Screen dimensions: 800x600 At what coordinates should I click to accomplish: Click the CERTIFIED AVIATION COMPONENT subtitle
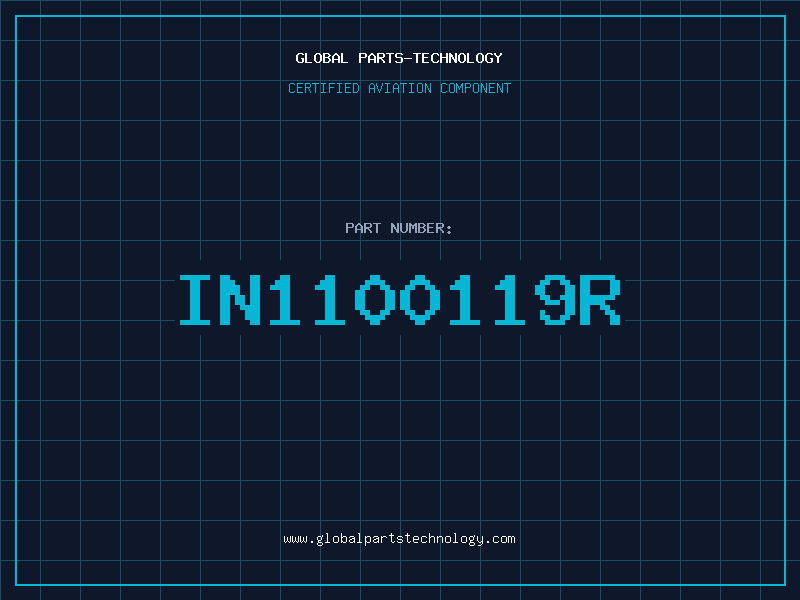[x=399, y=88]
